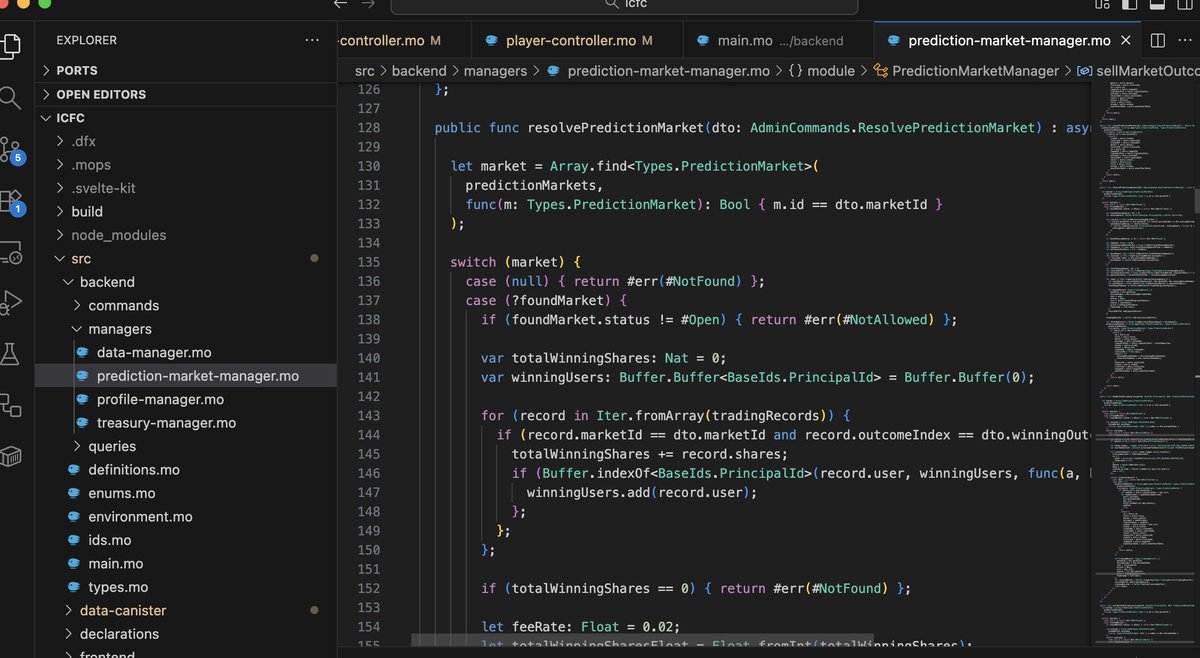
Task: Click line number 128 in the gutter
Action: point(368,128)
